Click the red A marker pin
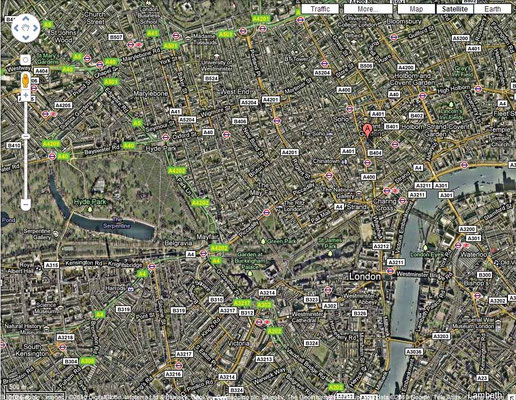516x400 pixels. point(367,131)
